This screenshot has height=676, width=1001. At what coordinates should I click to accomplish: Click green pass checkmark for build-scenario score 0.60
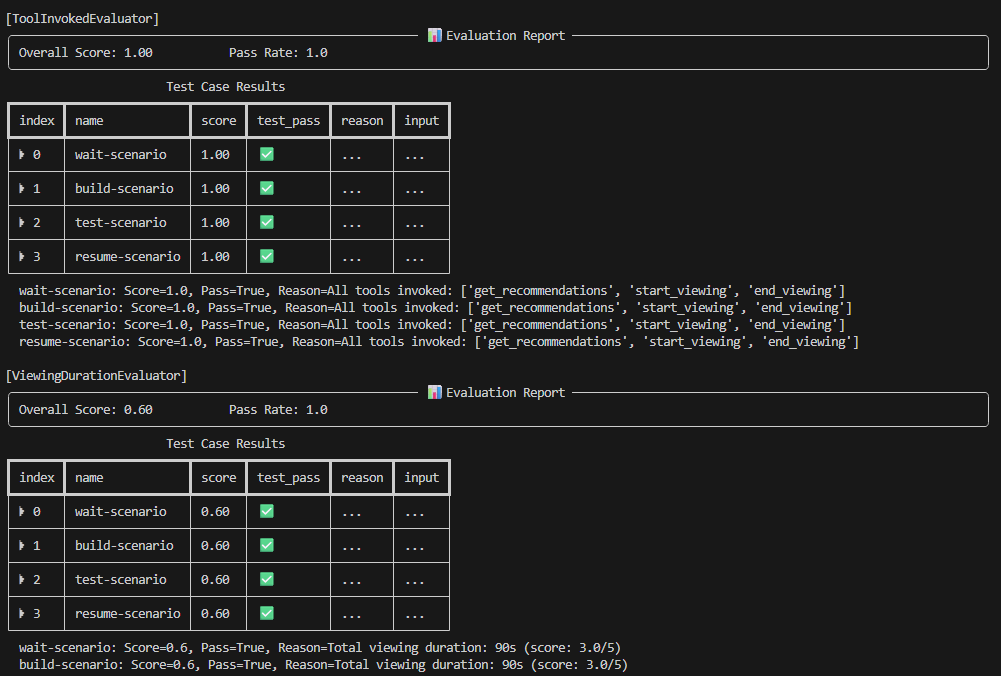pyautogui.click(x=267, y=545)
